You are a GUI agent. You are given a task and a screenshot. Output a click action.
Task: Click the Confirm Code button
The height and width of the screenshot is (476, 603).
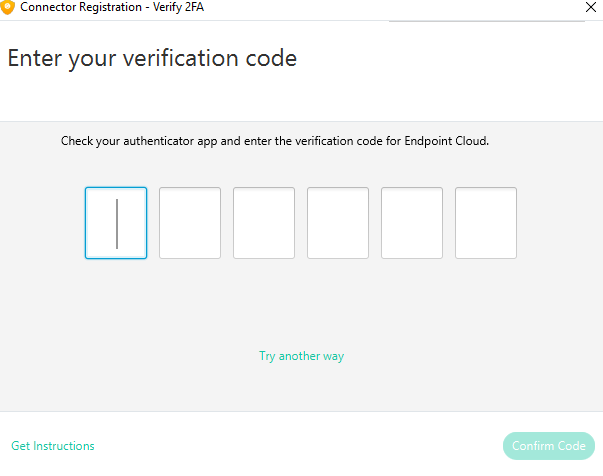(x=549, y=446)
